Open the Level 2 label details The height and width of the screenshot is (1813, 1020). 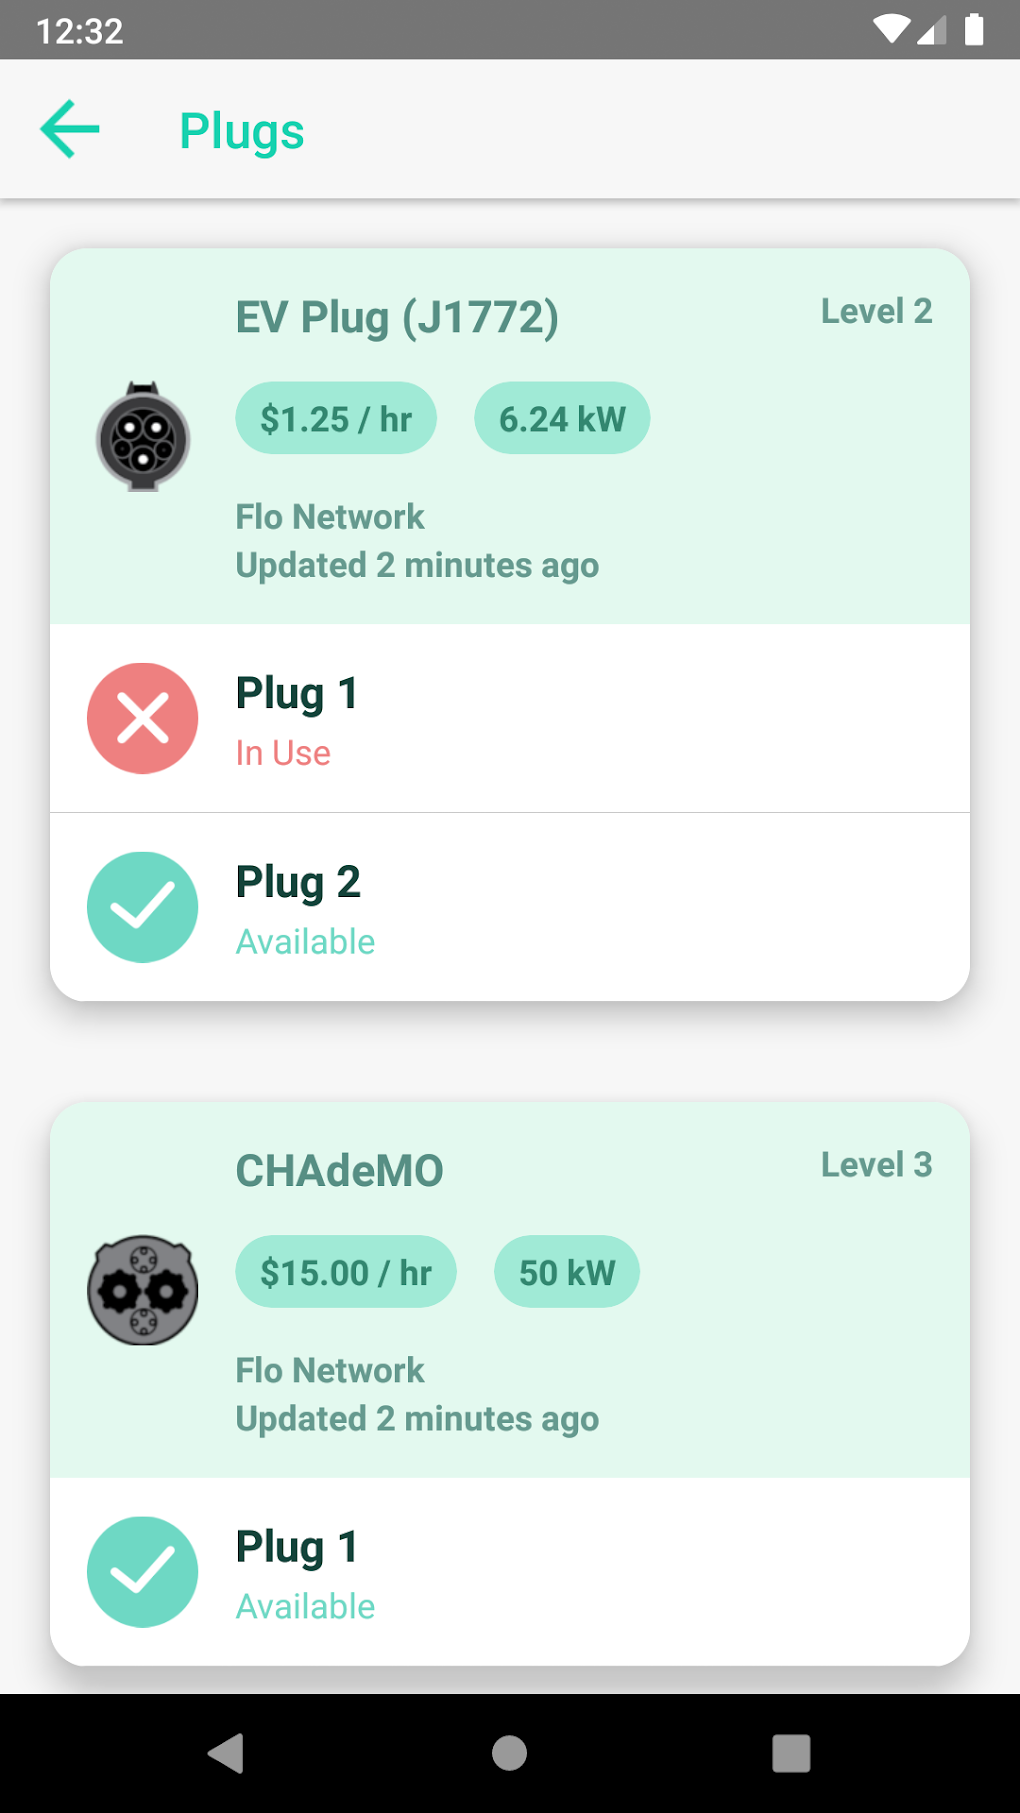[x=877, y=311]
